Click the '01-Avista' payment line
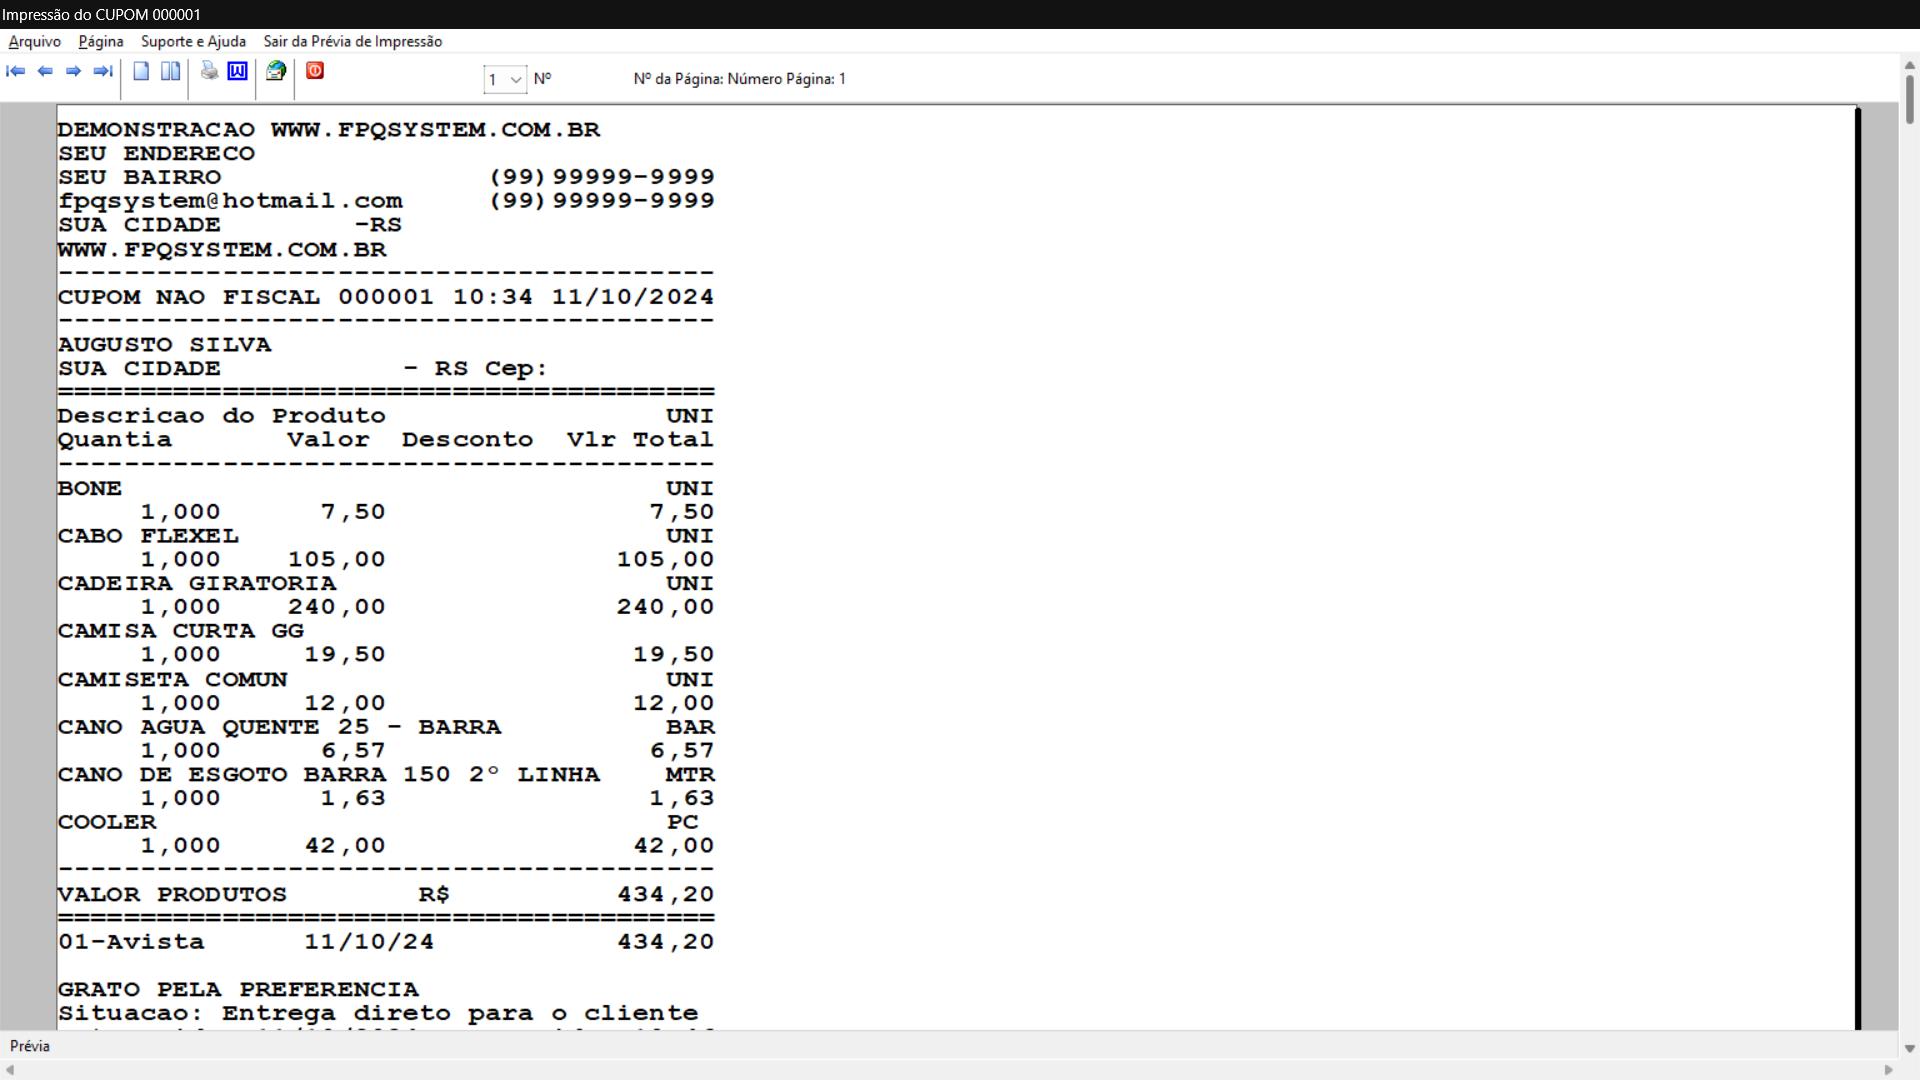This screenshot has height=1080, width=1920. [386, 942]
